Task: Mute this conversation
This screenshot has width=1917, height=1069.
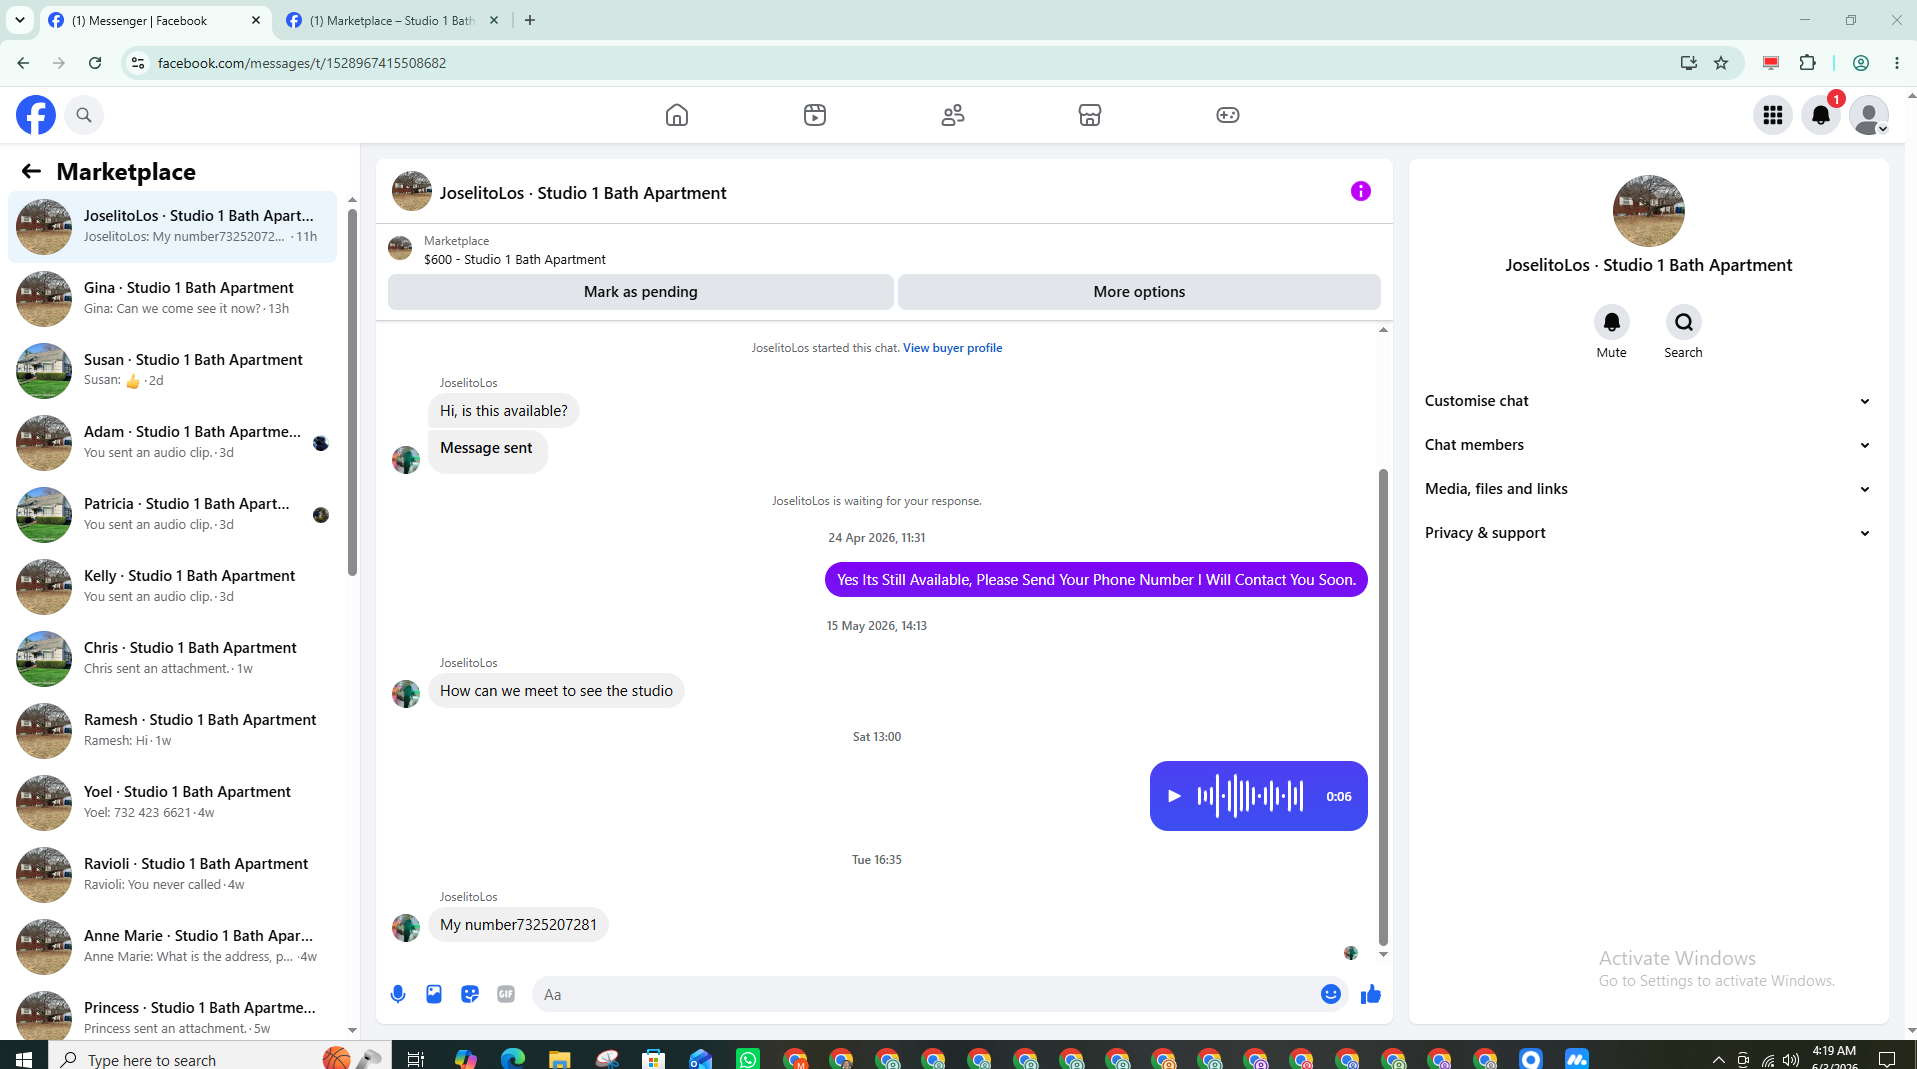Action: coord(1612,322)
